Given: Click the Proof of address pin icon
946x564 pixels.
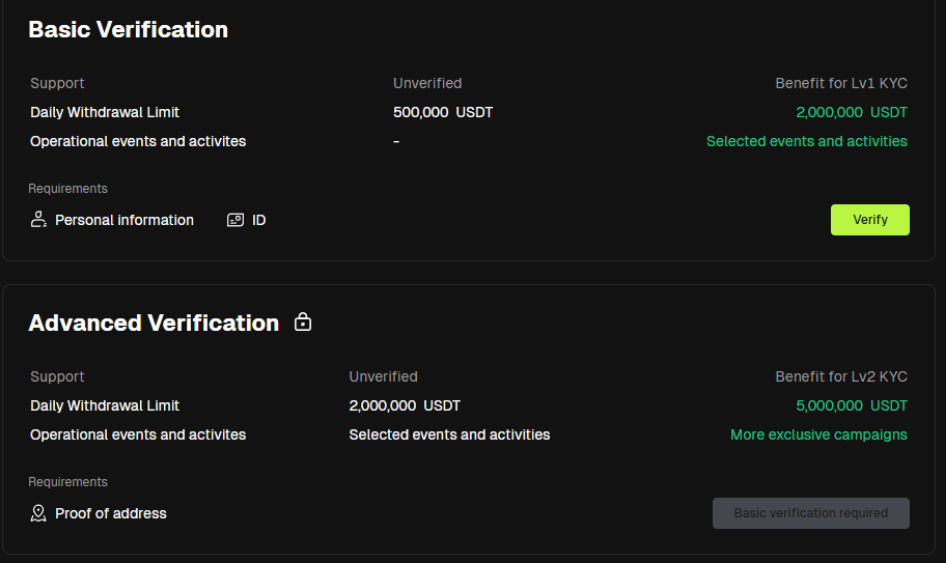Looking at the screenshot, I should pyautogui.click(x=39, y=513).
